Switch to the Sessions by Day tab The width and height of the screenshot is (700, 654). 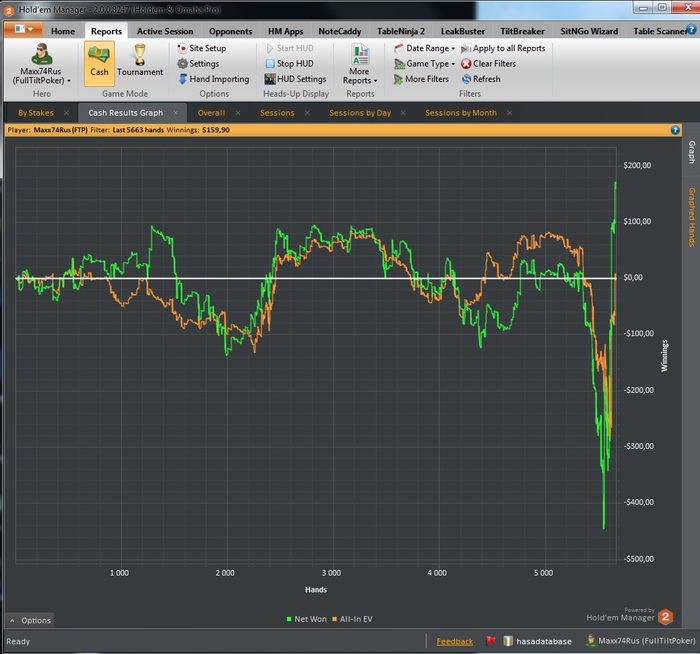(x=360, y=113)
